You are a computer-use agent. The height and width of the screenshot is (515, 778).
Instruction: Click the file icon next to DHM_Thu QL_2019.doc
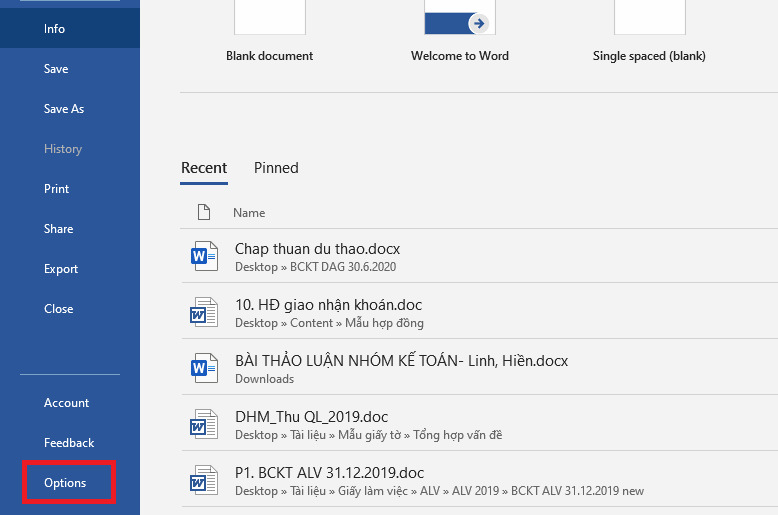coord(204,424)
